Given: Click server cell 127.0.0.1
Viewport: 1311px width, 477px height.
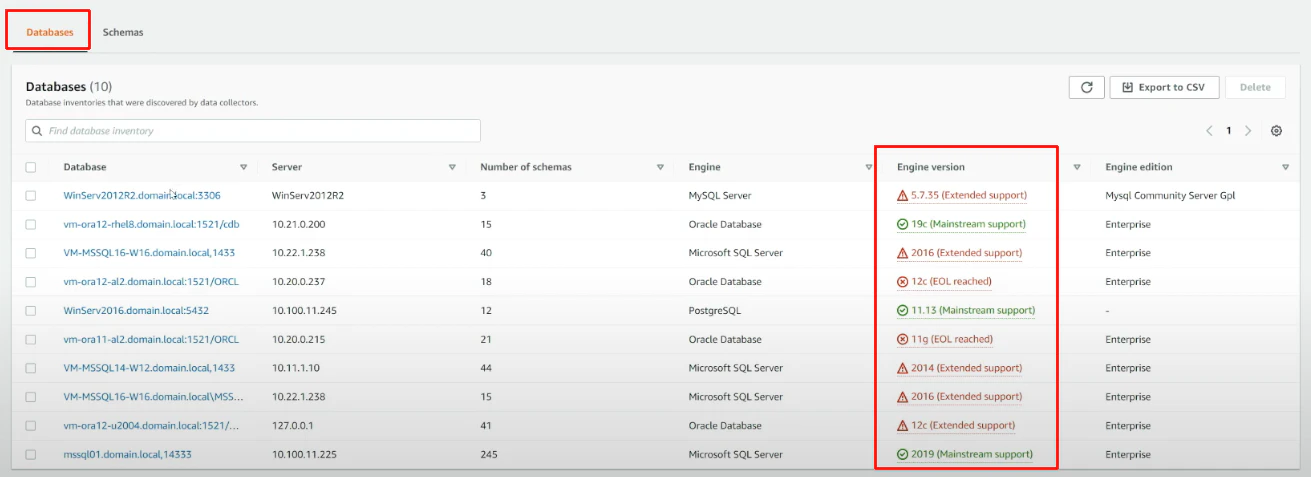Looking at the screenshot, I should (293, 425).
